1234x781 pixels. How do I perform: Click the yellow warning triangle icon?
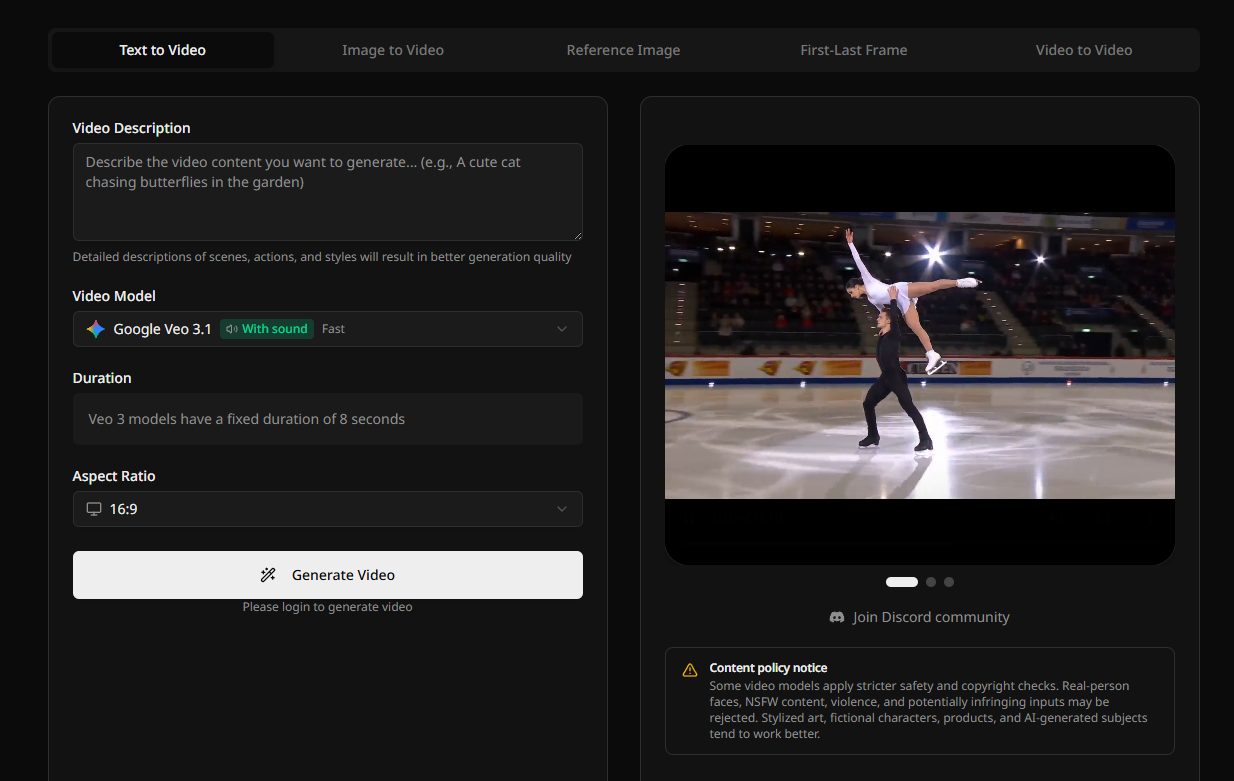click(x=690, y=670)
